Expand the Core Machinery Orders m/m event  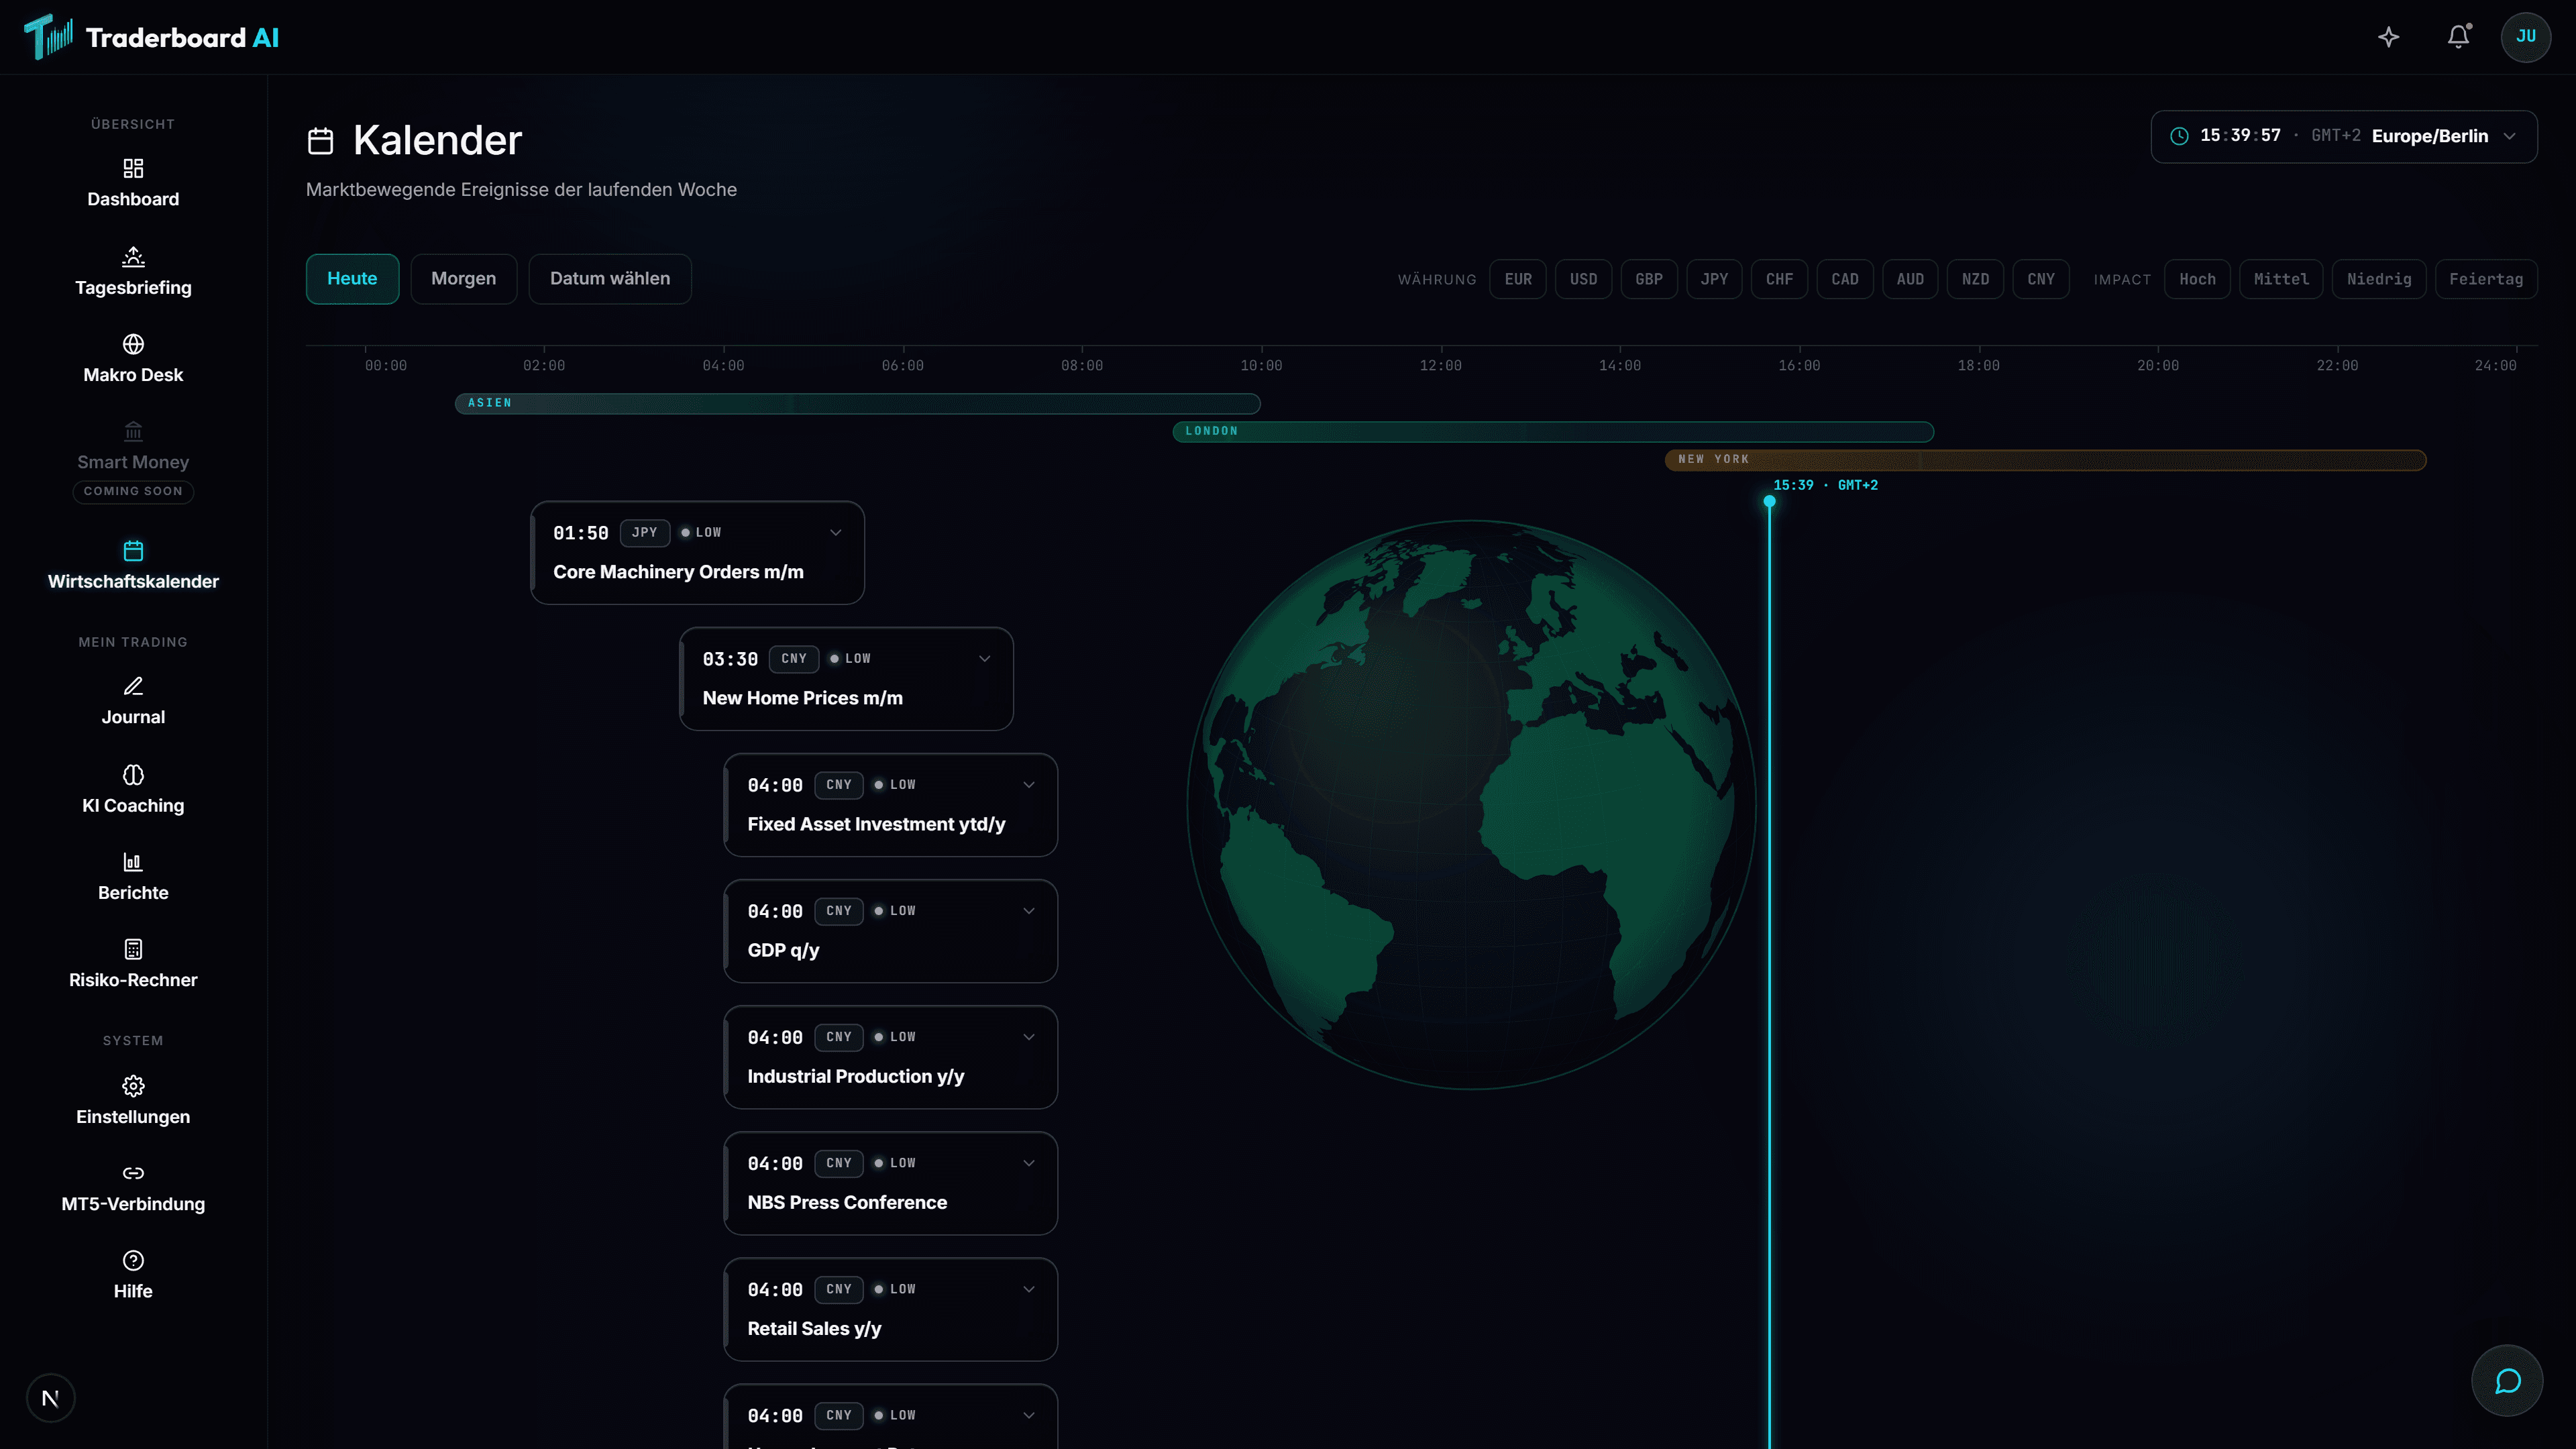pos(836,533)
